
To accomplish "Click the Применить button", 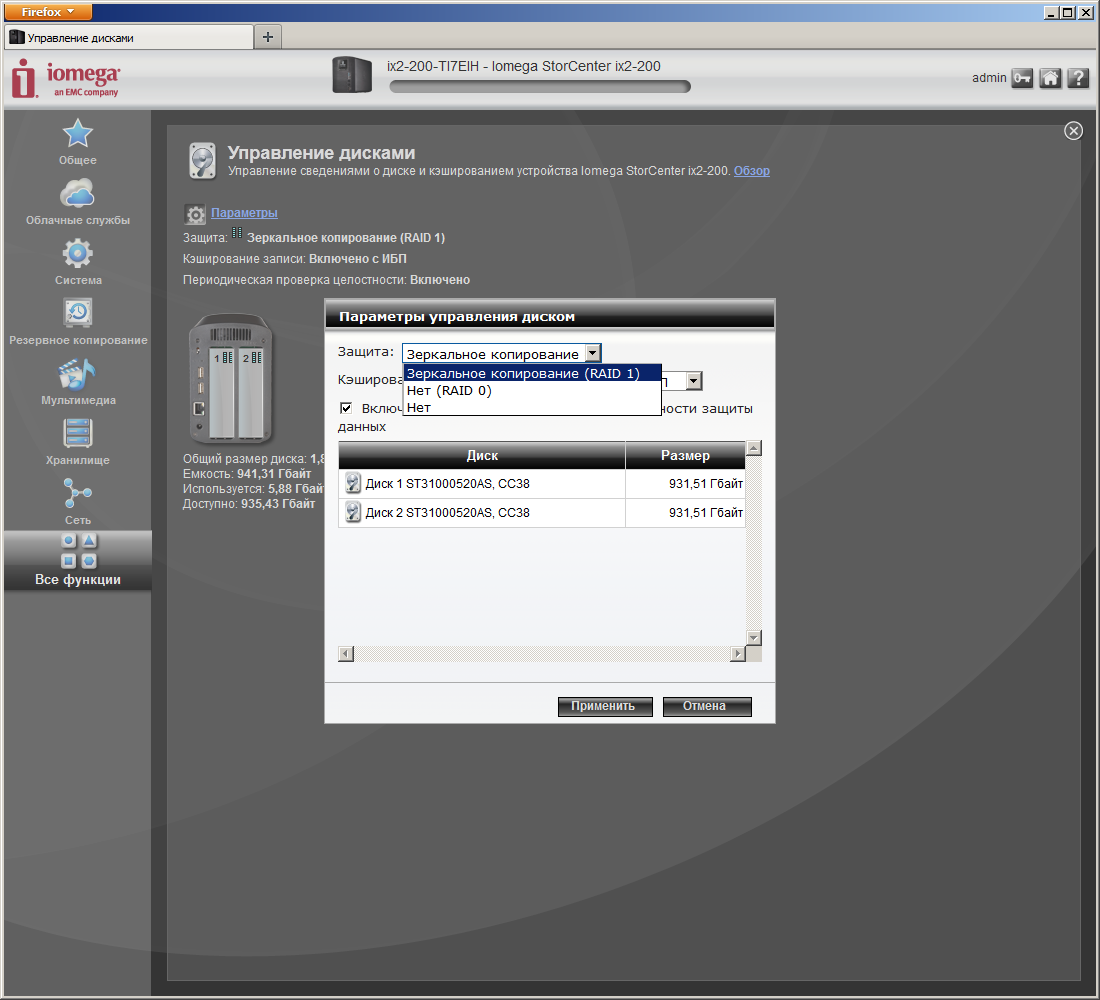I will pos(605,706).
